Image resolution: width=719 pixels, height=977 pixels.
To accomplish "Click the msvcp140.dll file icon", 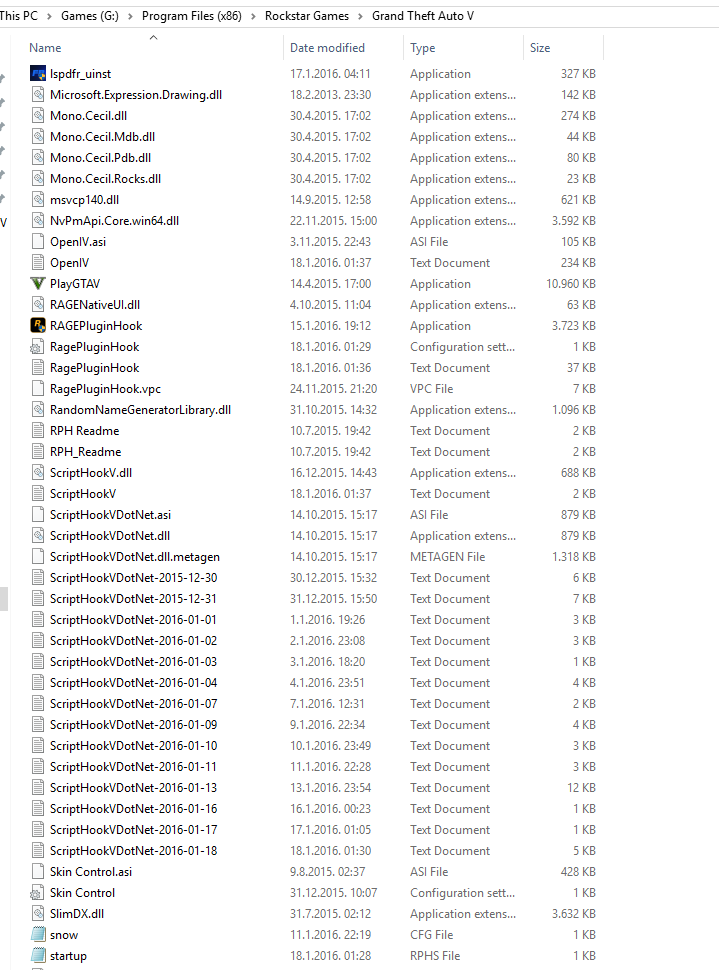I will click(38, 199).
